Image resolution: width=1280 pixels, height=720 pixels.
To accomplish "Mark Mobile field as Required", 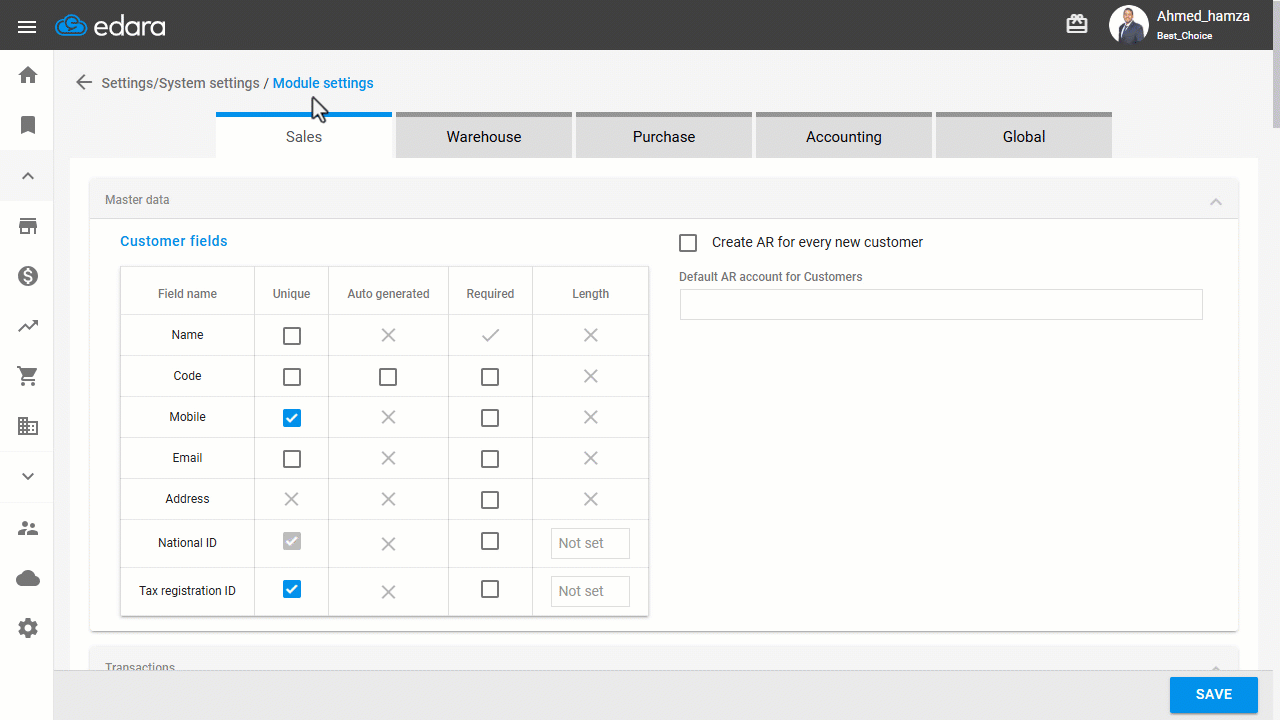I will tap(490, 418).
